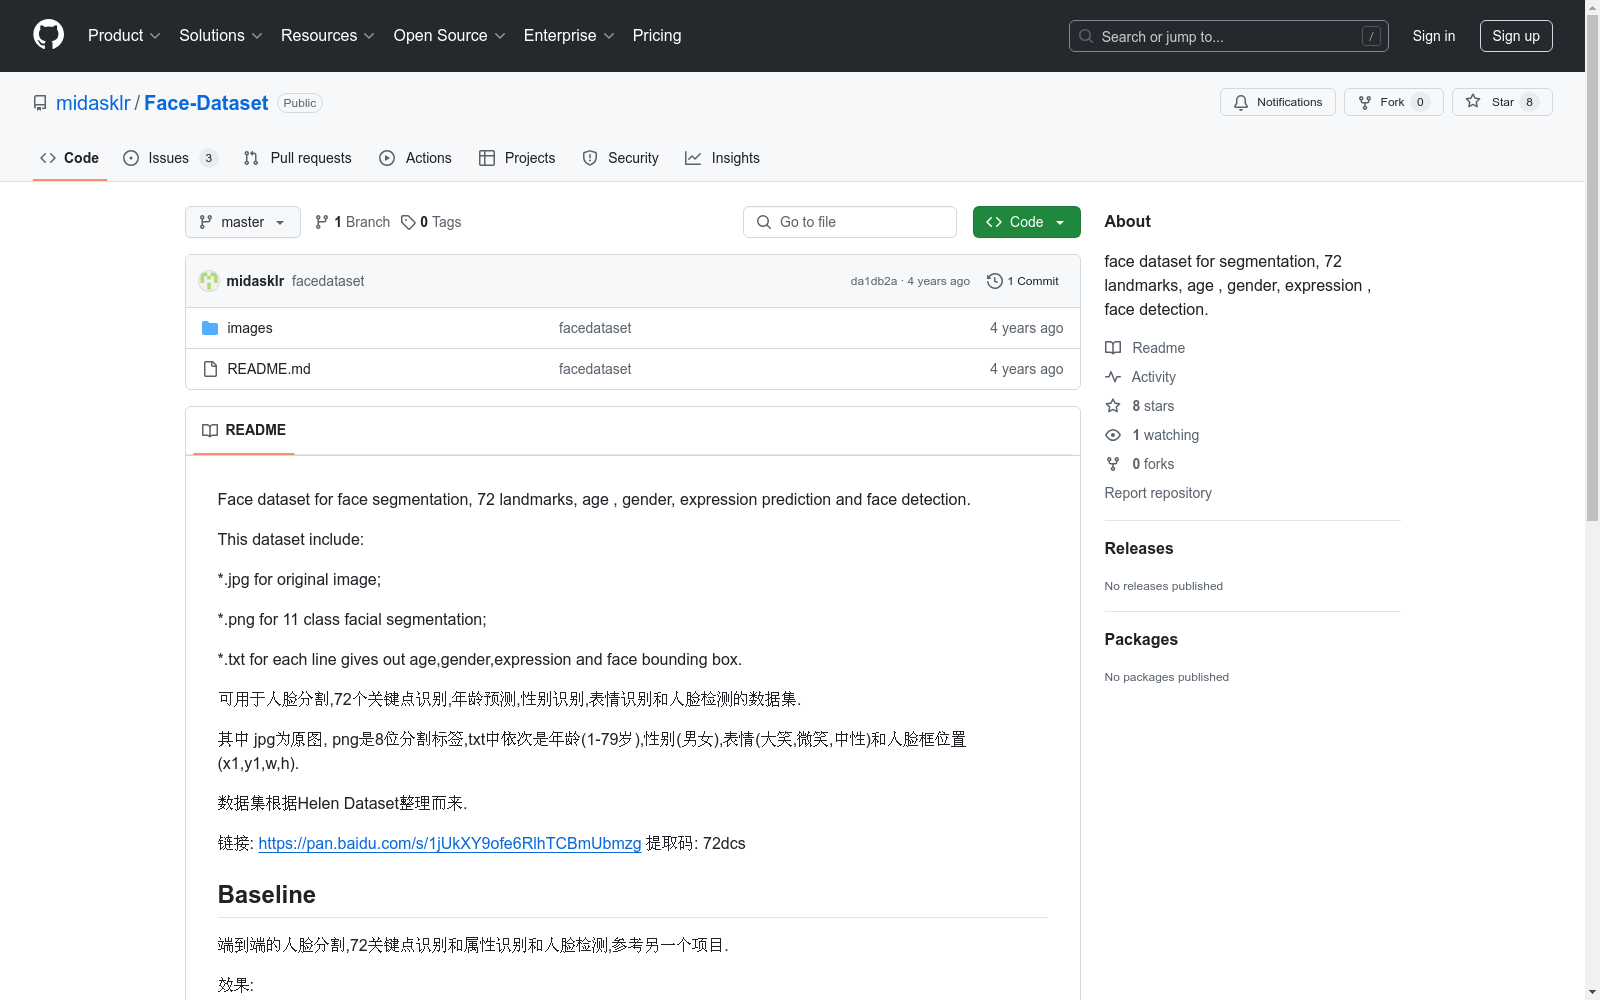1600x1000 pixels.
Task: Click the midasklr avatar in commit row
Action: point(209,281)
